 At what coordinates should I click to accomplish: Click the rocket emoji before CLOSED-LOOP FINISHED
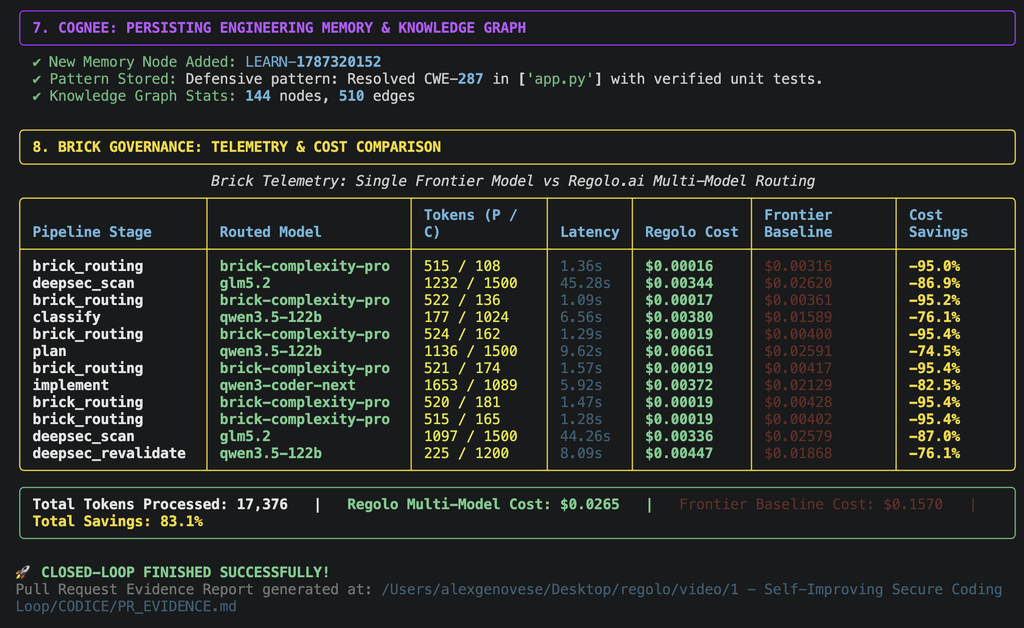23,573
